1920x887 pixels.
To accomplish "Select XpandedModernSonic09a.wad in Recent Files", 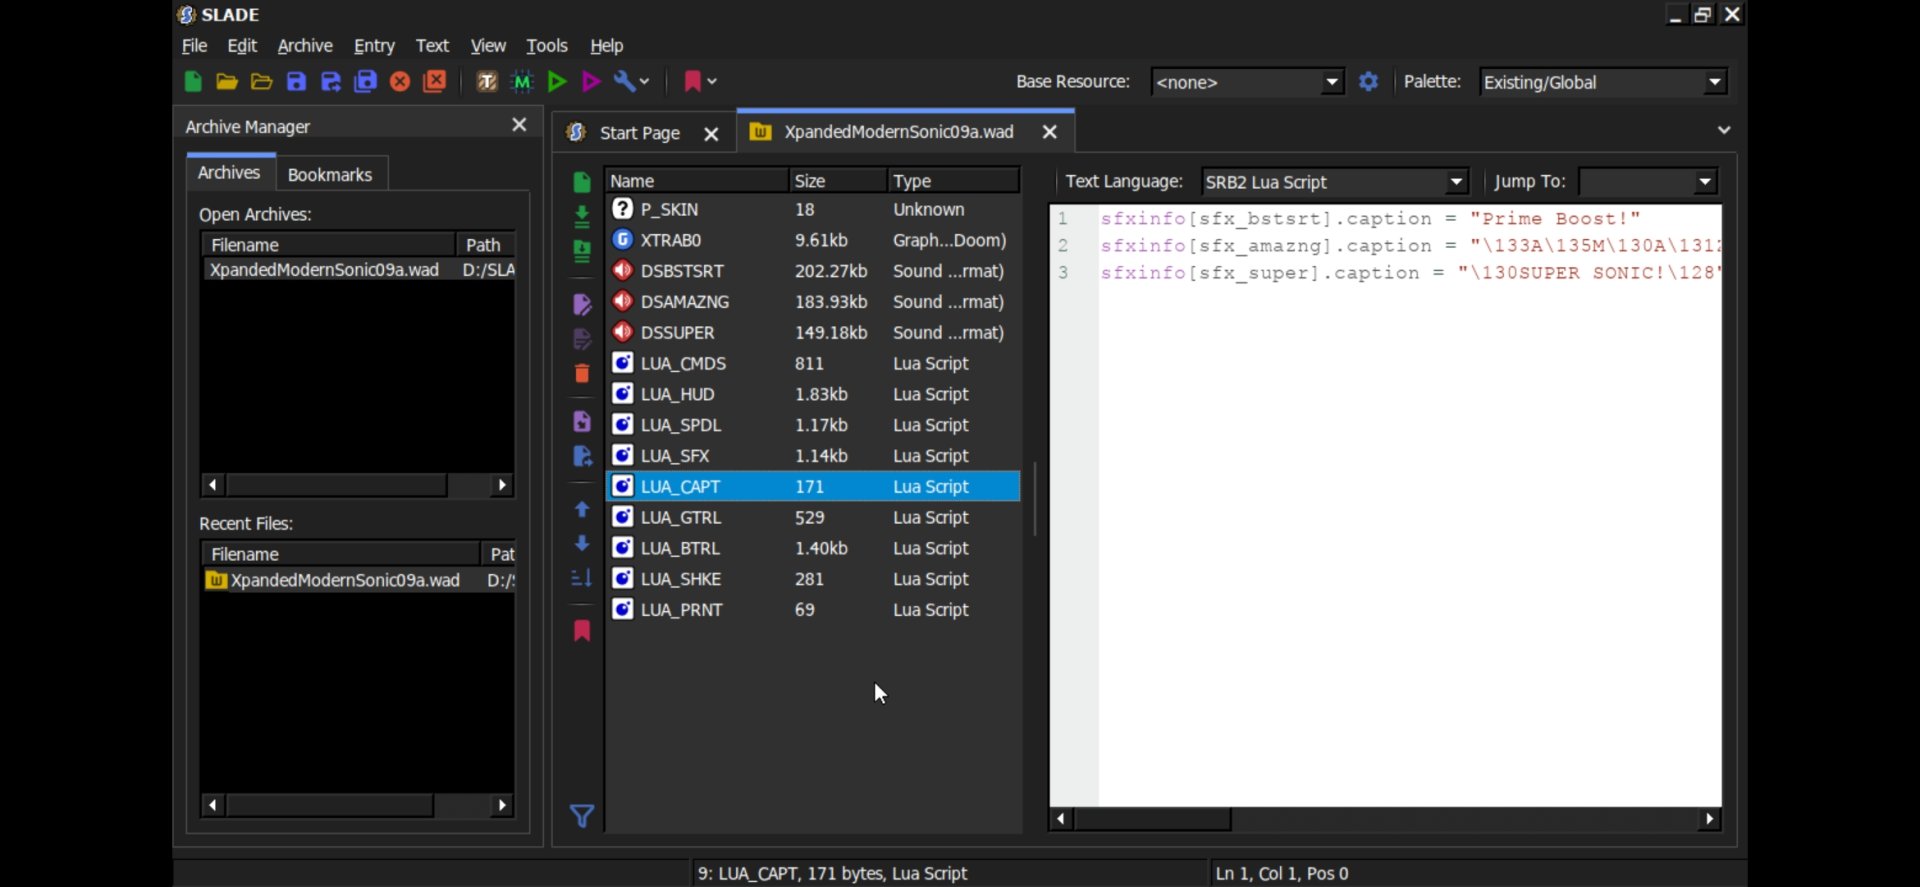I will (358, 580).
